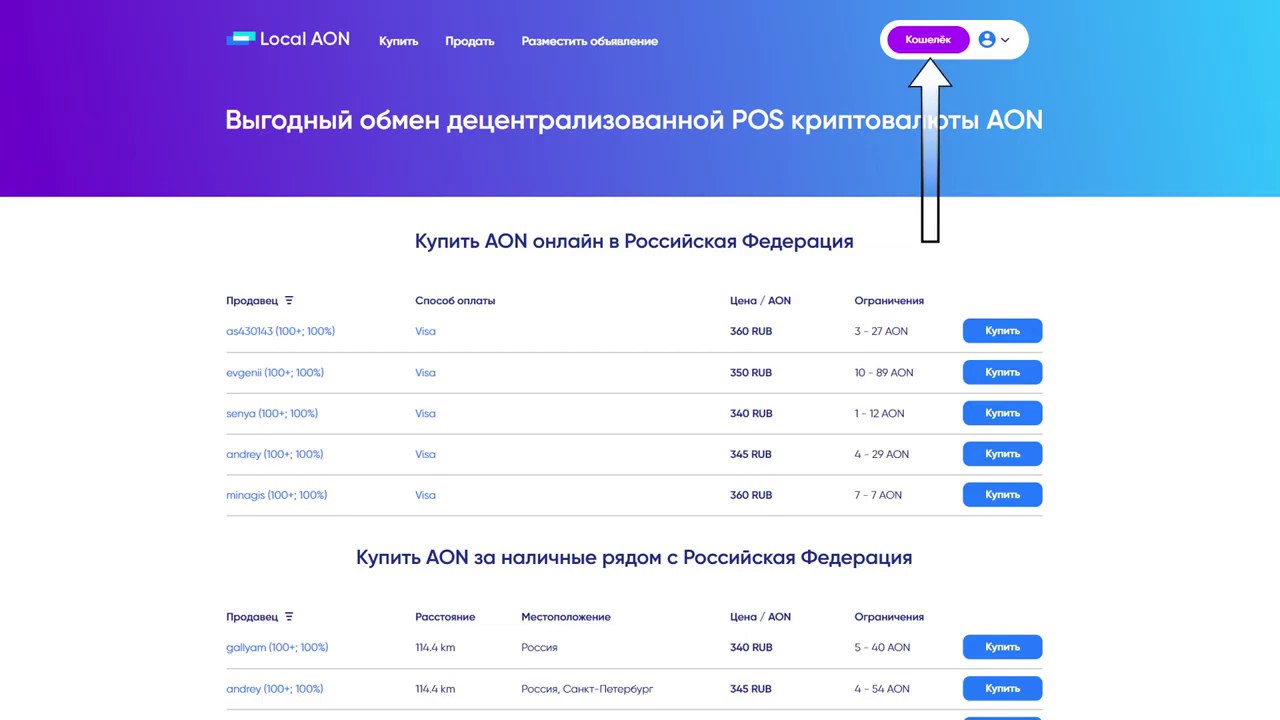Screen dimensions: 1280x720
Task: Click the 7 - 7 AON limit
Action: pyautogui.click(x=878, y=495)
